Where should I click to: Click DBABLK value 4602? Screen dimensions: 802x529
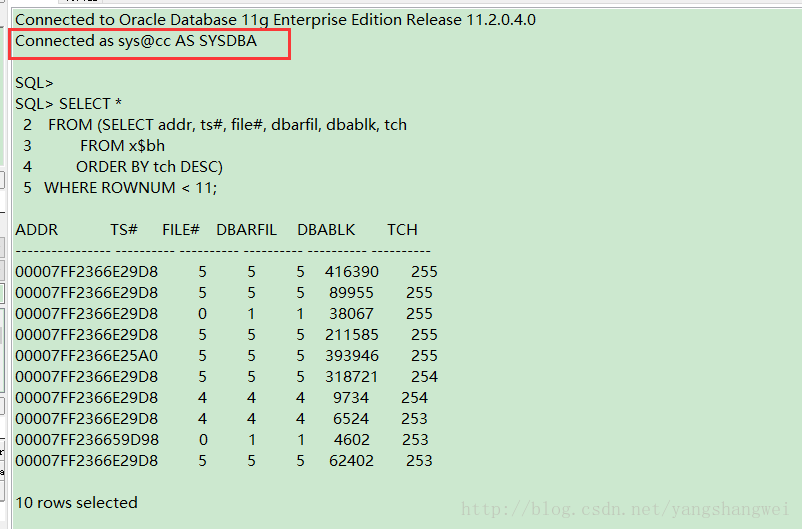pyautogui.click(x=351, y=439)
